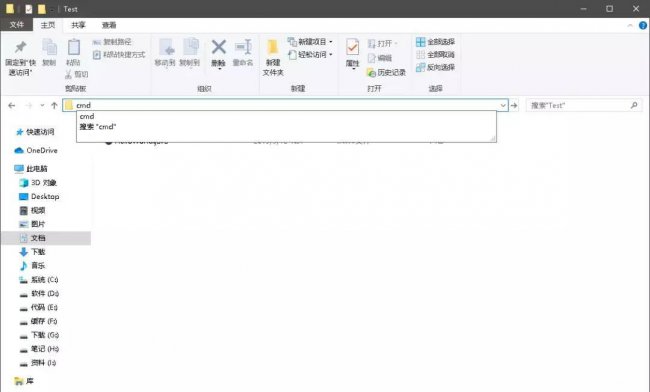The image size is (650, 392).
Task: Open Desktop in the sidebar
Action: (x=39, y=196)
